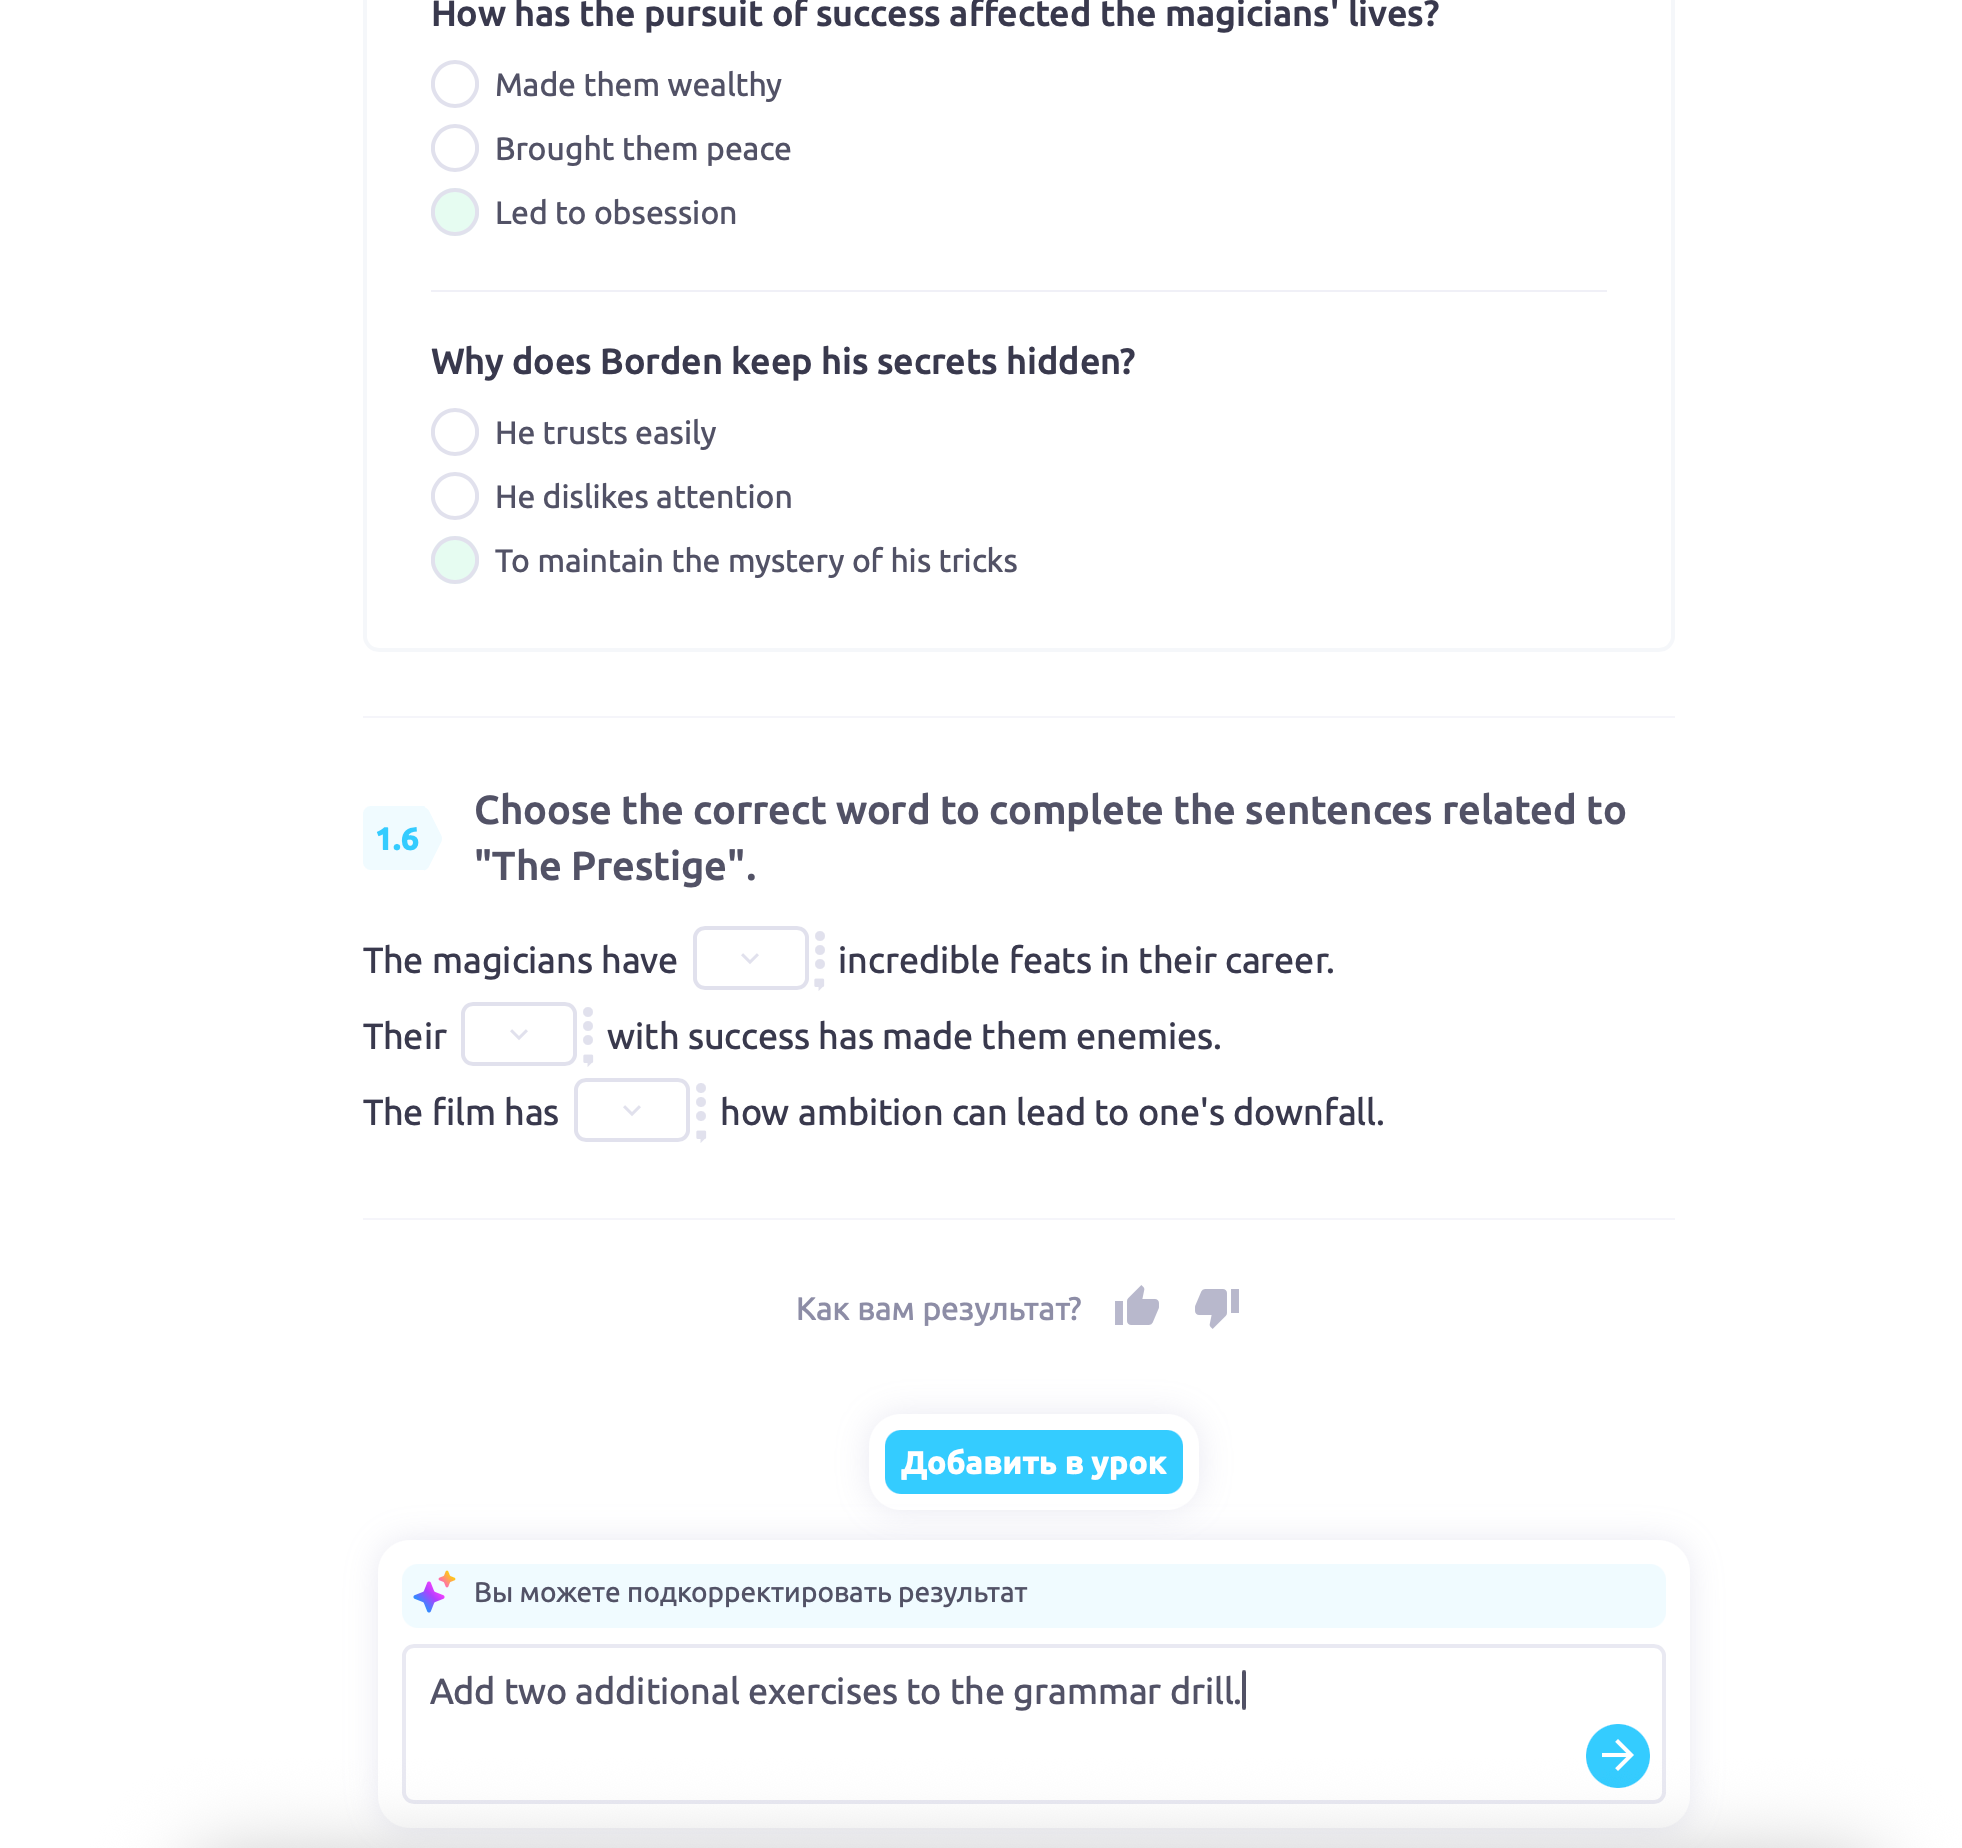Click drag handle beside first sentence dropdown
1962x1848 pixels.
coord(820,959)
